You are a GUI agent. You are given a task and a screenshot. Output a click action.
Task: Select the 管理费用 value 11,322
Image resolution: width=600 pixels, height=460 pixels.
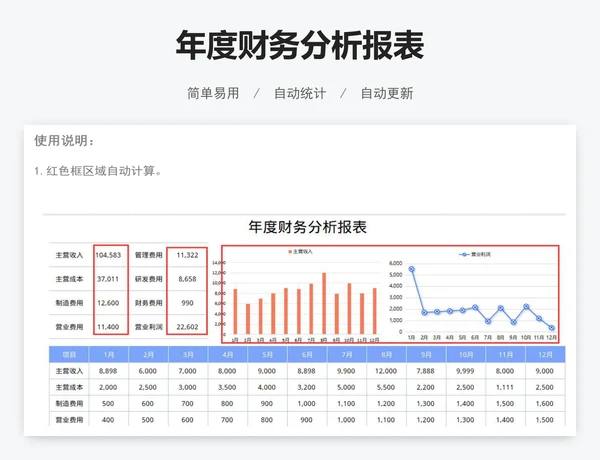point(188,255)
